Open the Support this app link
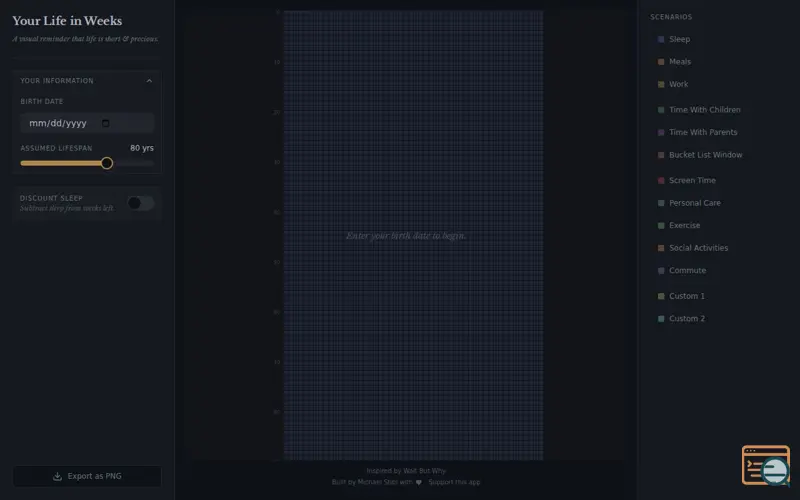The image size is (800, 500). coord(454,482)
